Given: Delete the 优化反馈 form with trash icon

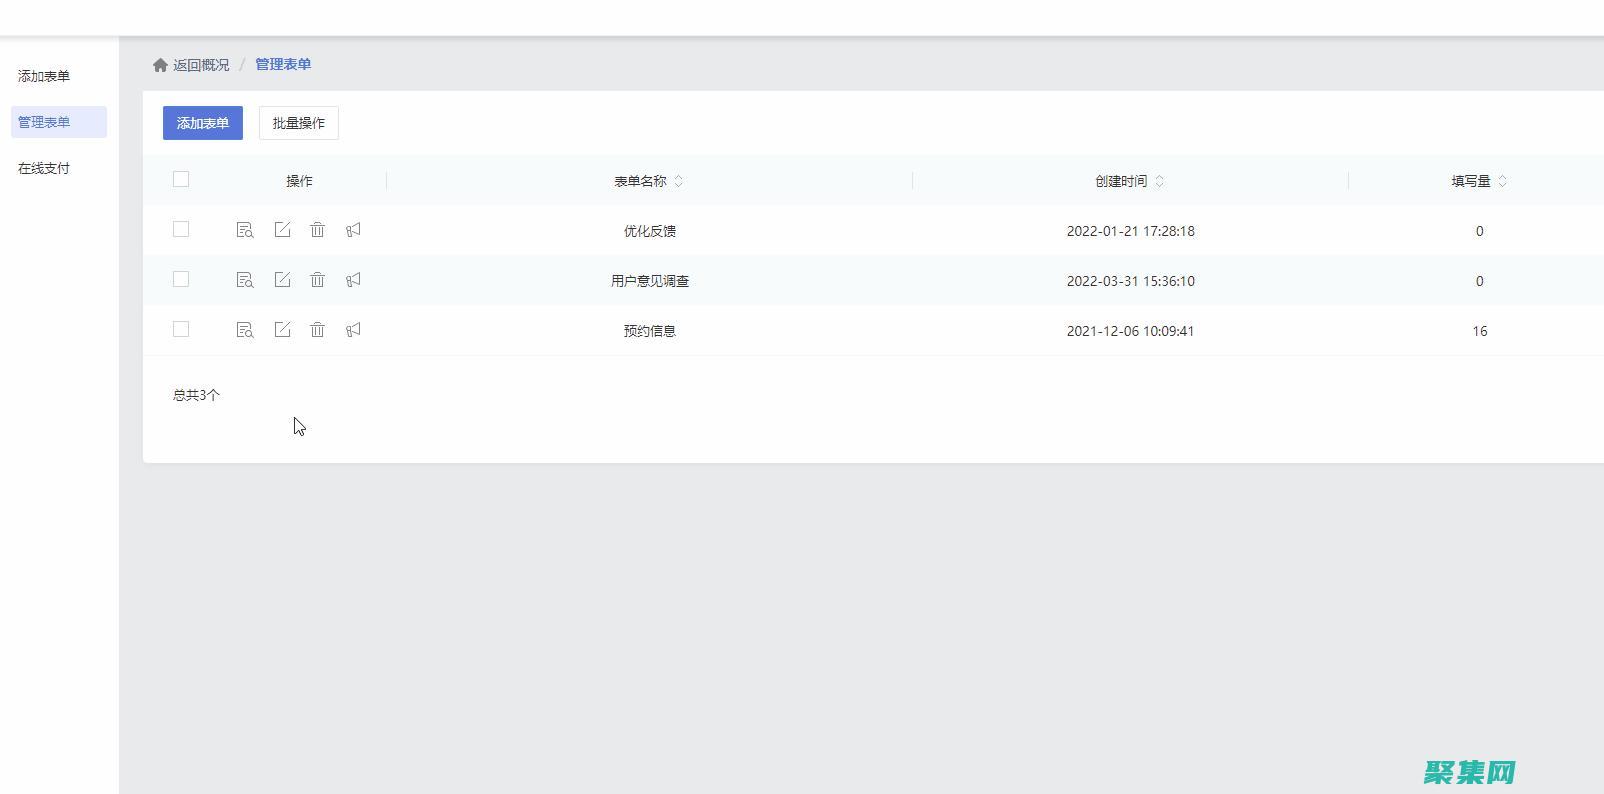Looking at the screenshot, I should (317, 230).
